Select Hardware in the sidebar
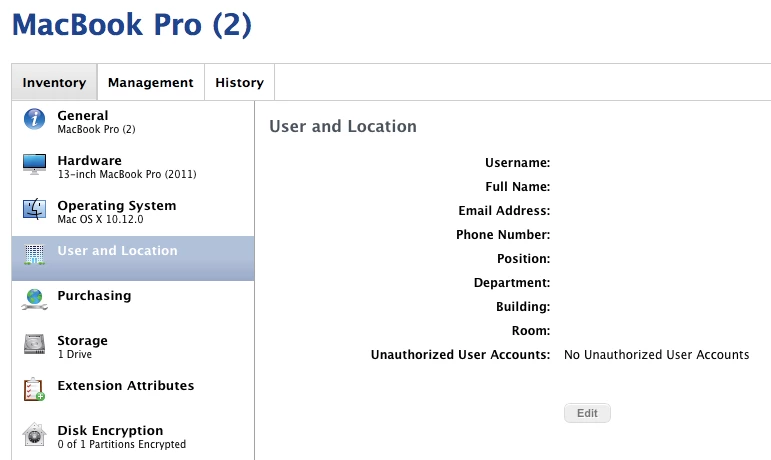The image size is (771, 460). (133, 167)
